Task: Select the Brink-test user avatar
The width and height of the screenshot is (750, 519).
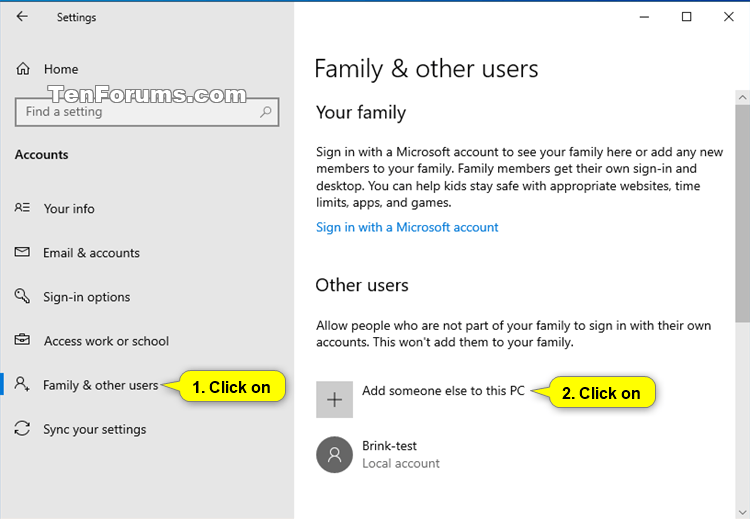Action: 334,454
